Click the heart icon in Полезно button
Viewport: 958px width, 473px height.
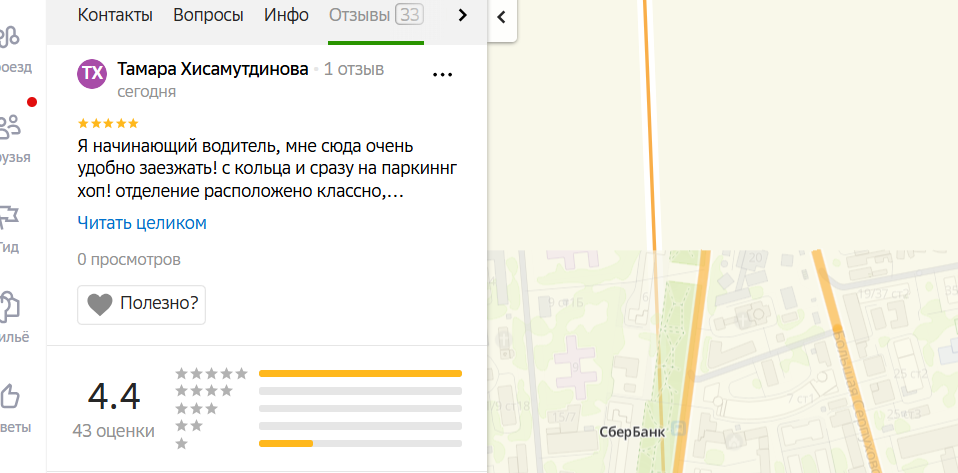pyautogui.click(x=100, y=304)
